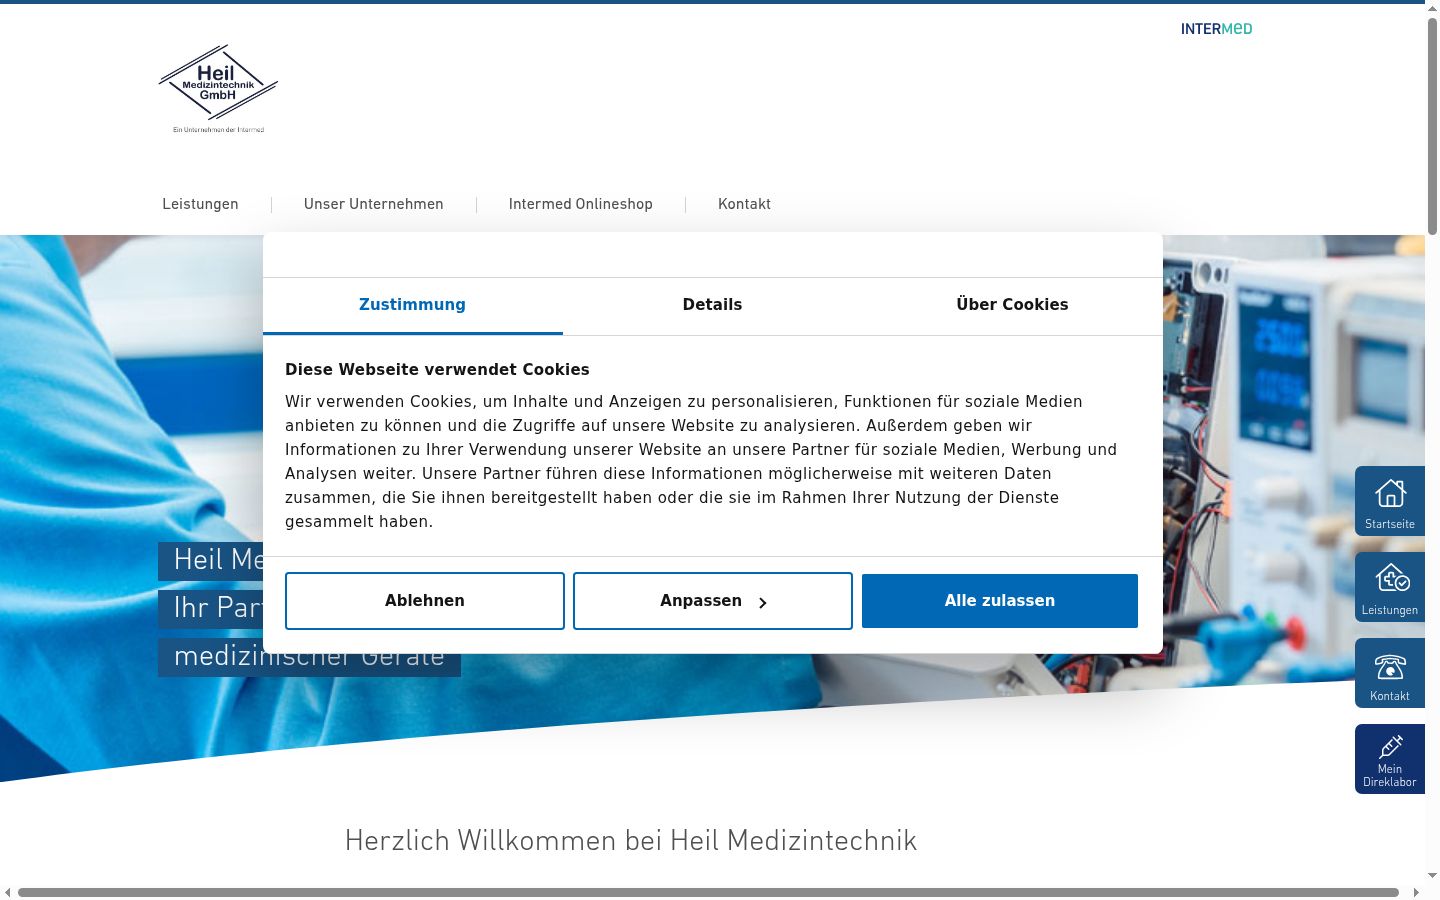Switch to the Über Cookies tab
Screen dimensions: 1440x900
click(1012, 305)
